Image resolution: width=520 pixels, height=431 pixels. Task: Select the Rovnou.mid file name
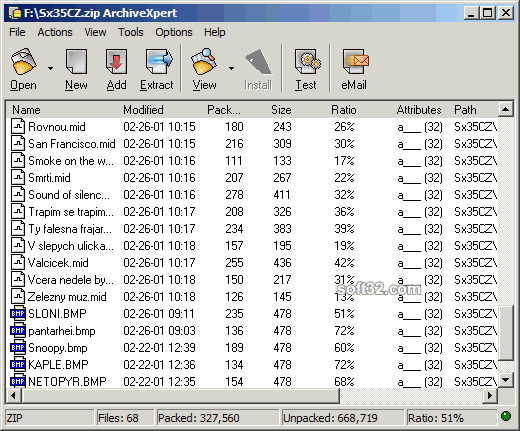click(57, 127)
